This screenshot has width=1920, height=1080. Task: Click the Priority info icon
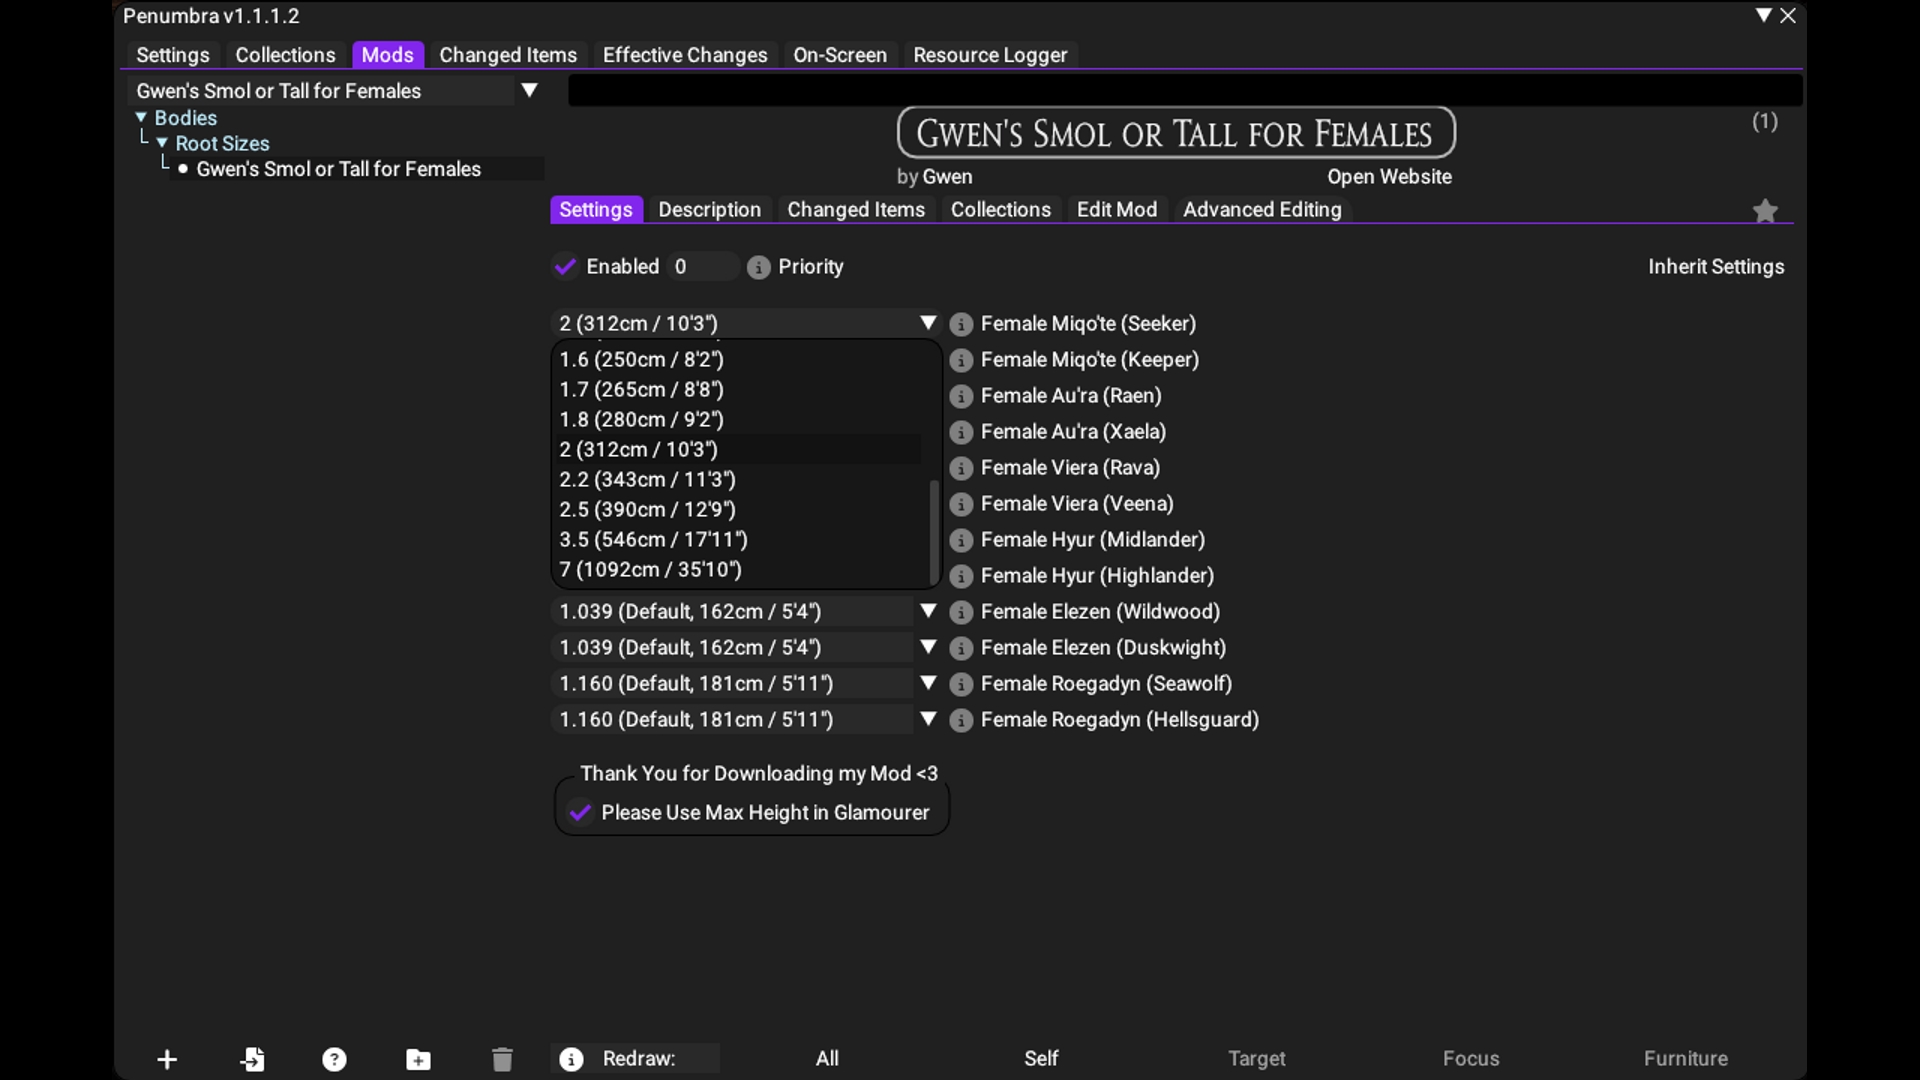(x=758, y=267)
